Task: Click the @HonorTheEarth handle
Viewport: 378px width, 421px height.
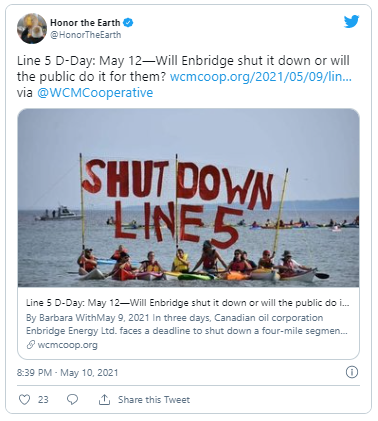Action: (x=86, y=35)
